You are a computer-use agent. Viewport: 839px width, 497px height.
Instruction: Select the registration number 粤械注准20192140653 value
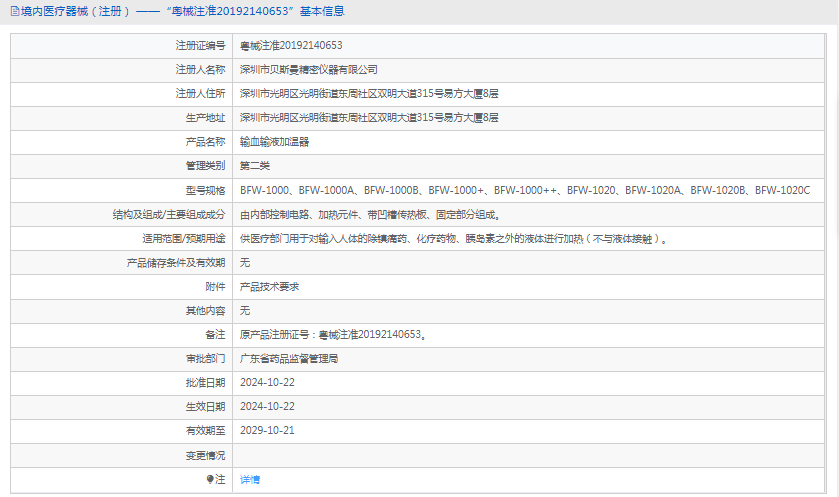(291, 45)
